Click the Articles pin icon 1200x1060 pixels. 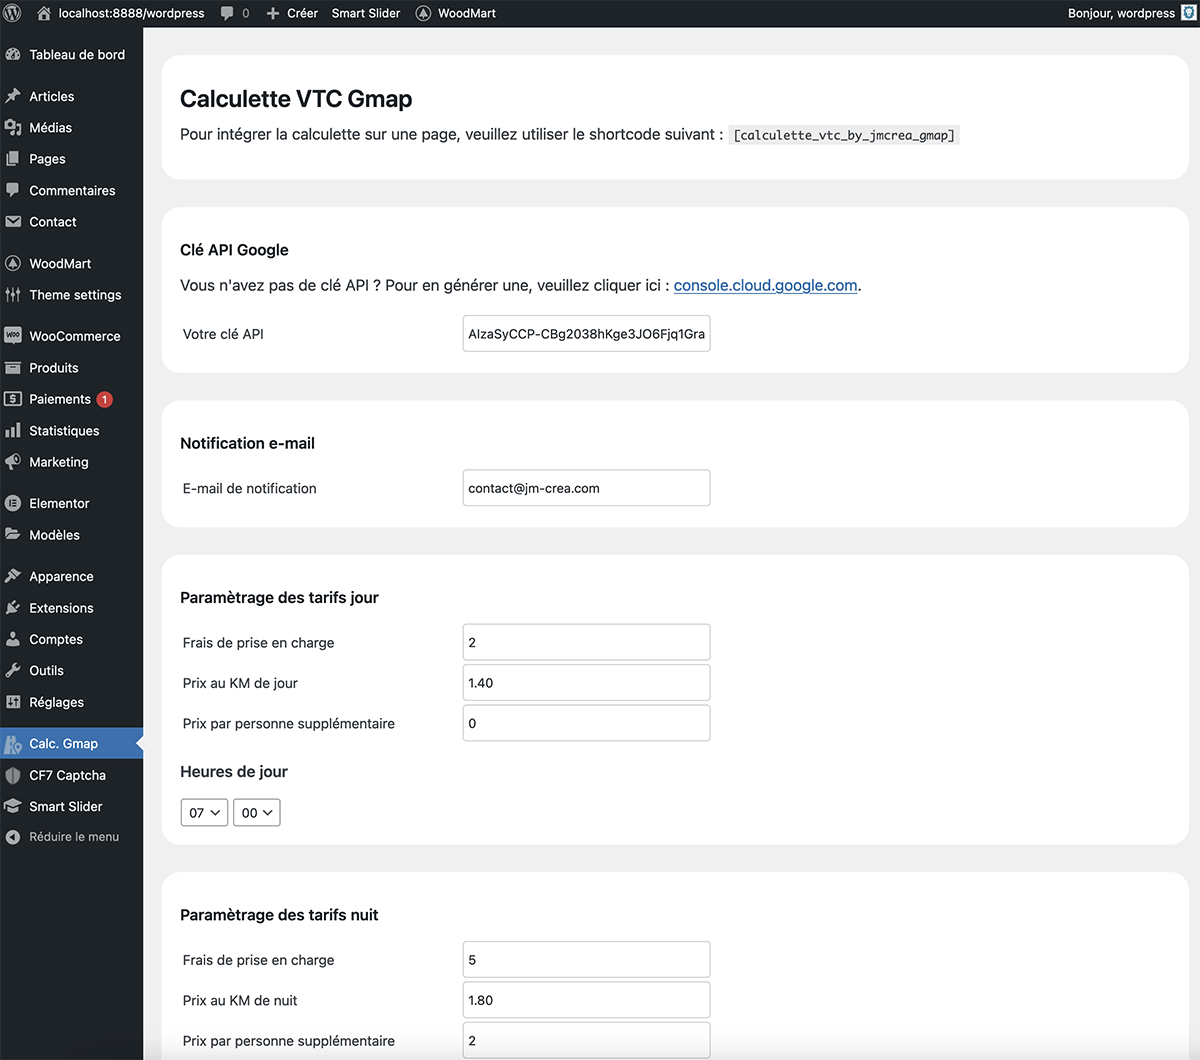click(13, 96)
